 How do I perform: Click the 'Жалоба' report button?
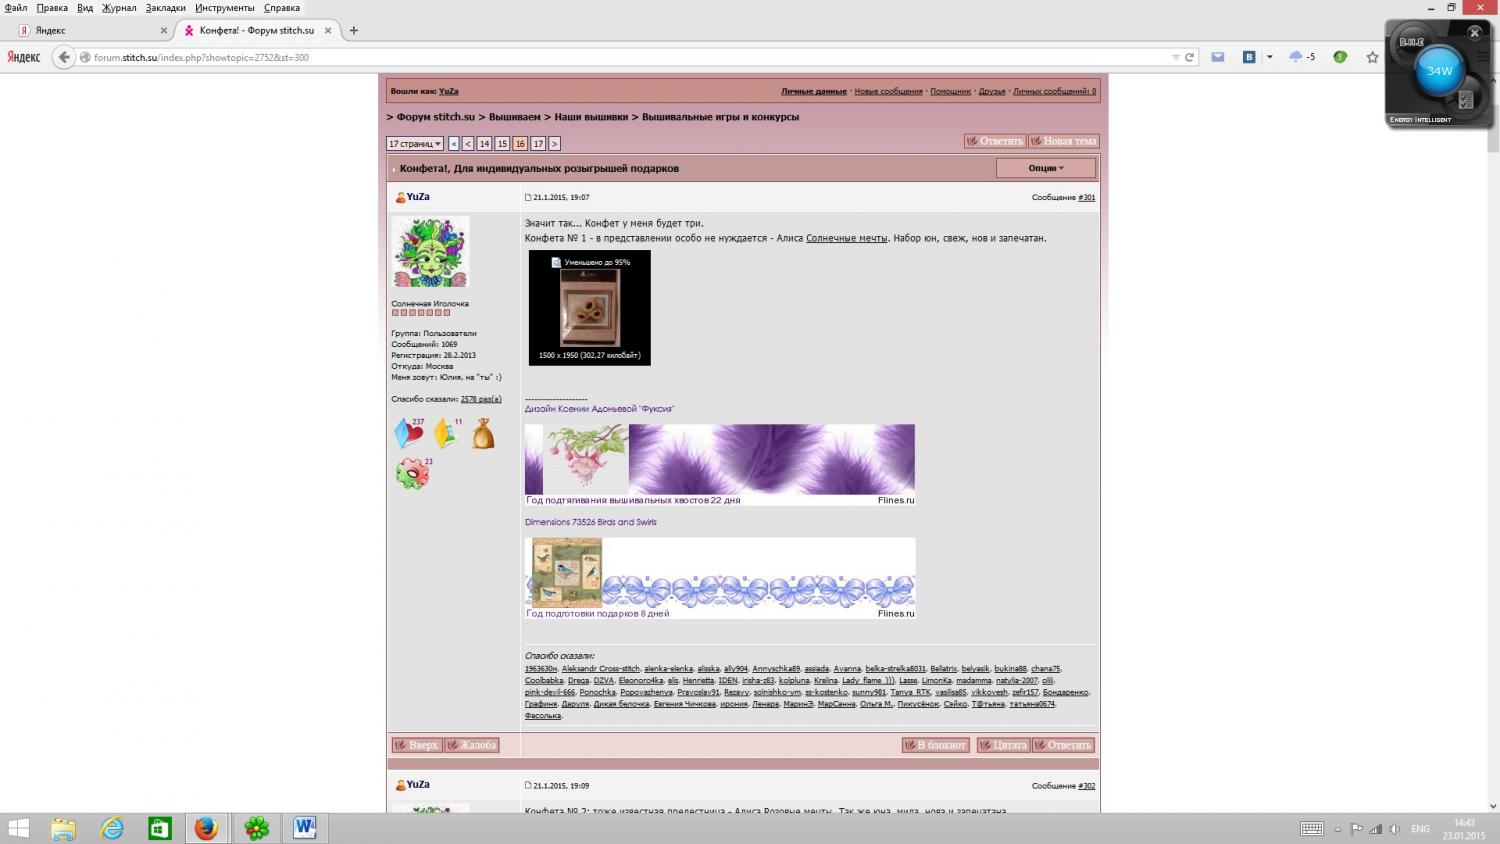471,745
